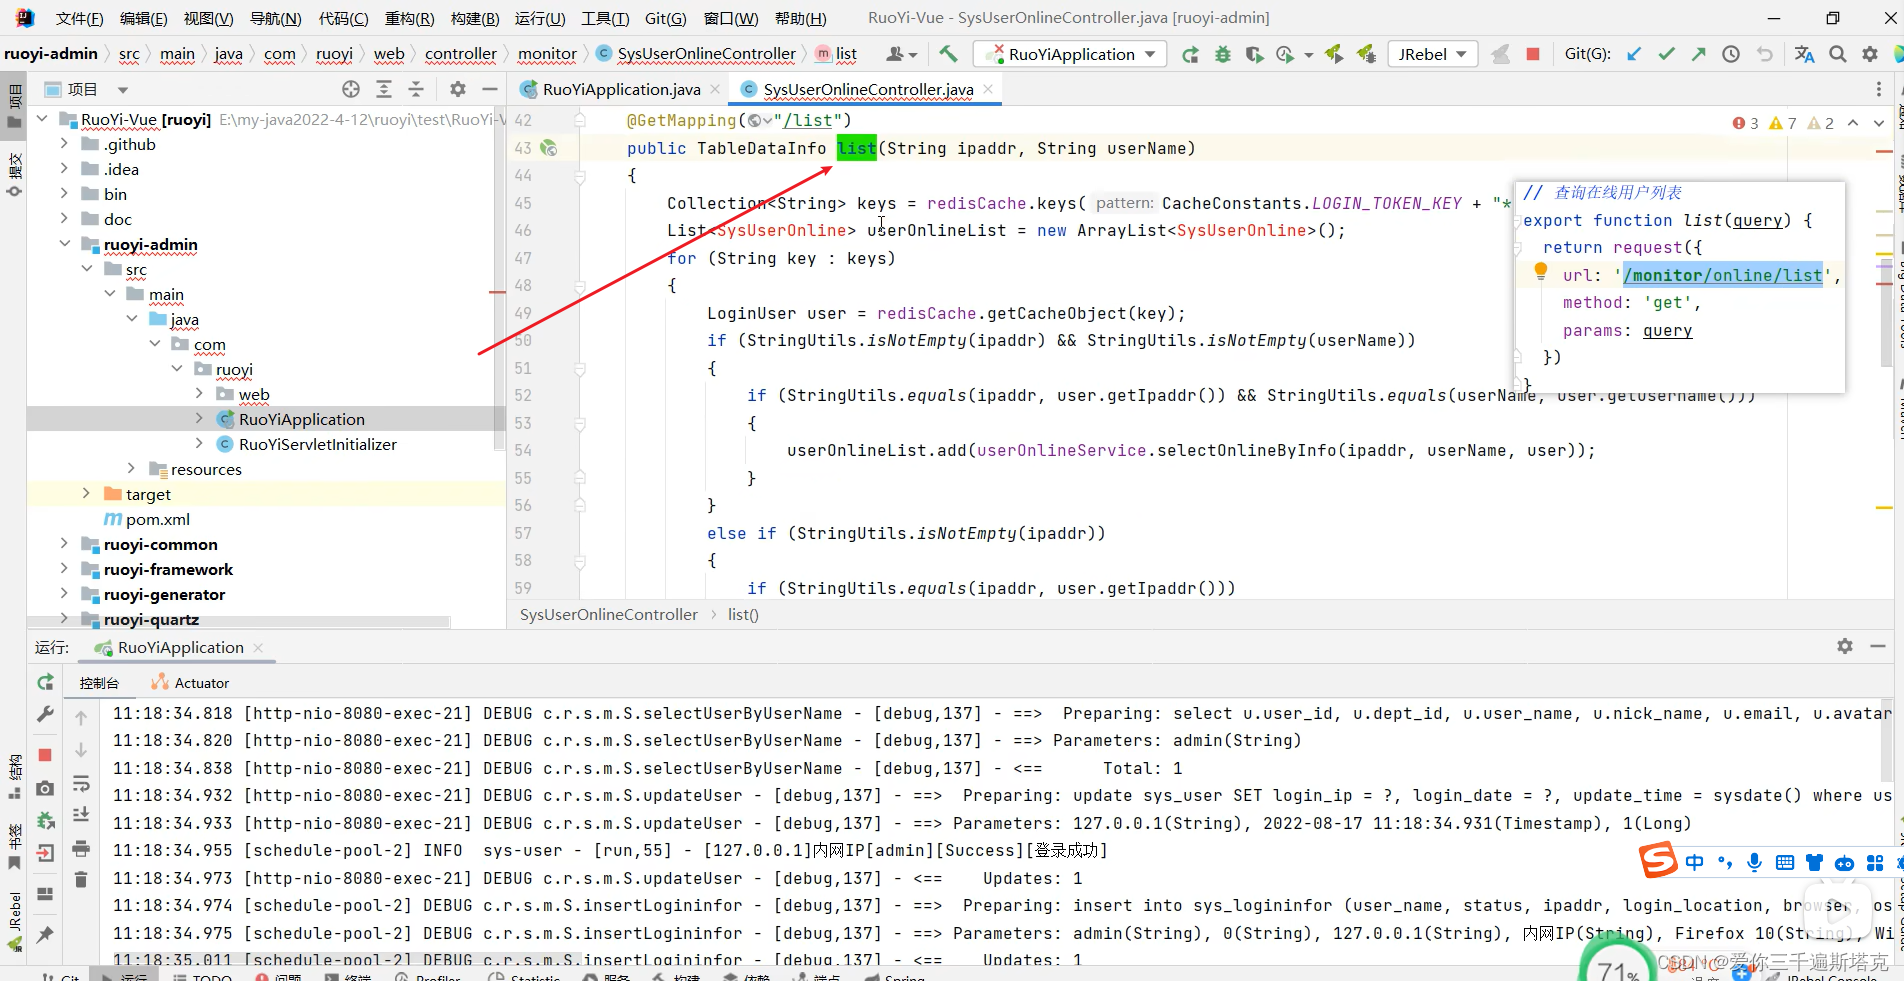Click the Git push arrow icon
Image resolution: width=1904 pixels, height=981 pixels.
tap(1698, 54)
